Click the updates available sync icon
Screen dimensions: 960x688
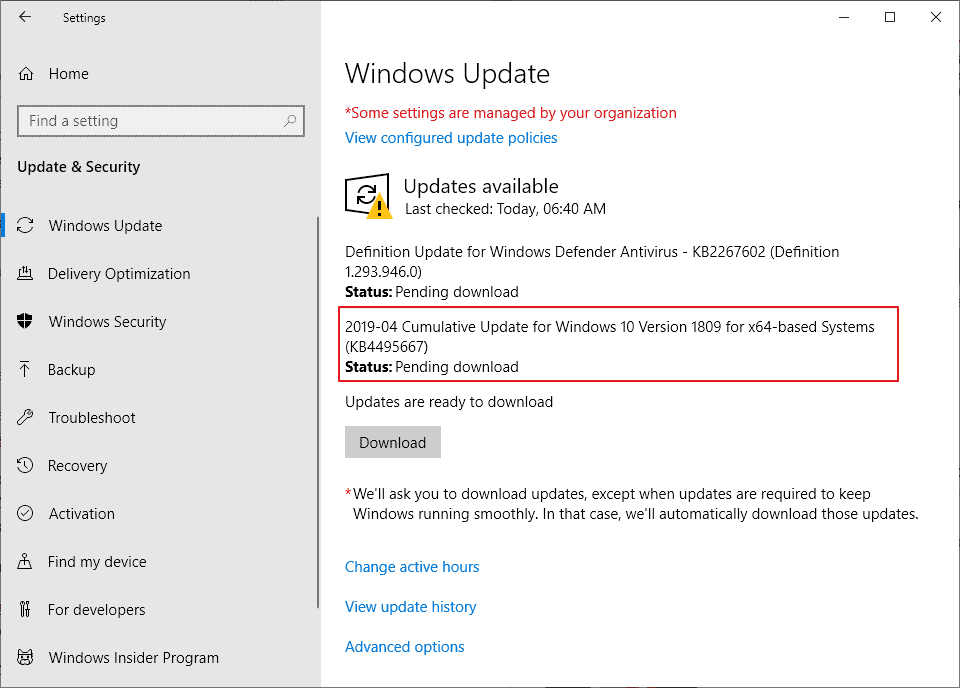click(x=368, y=195)
